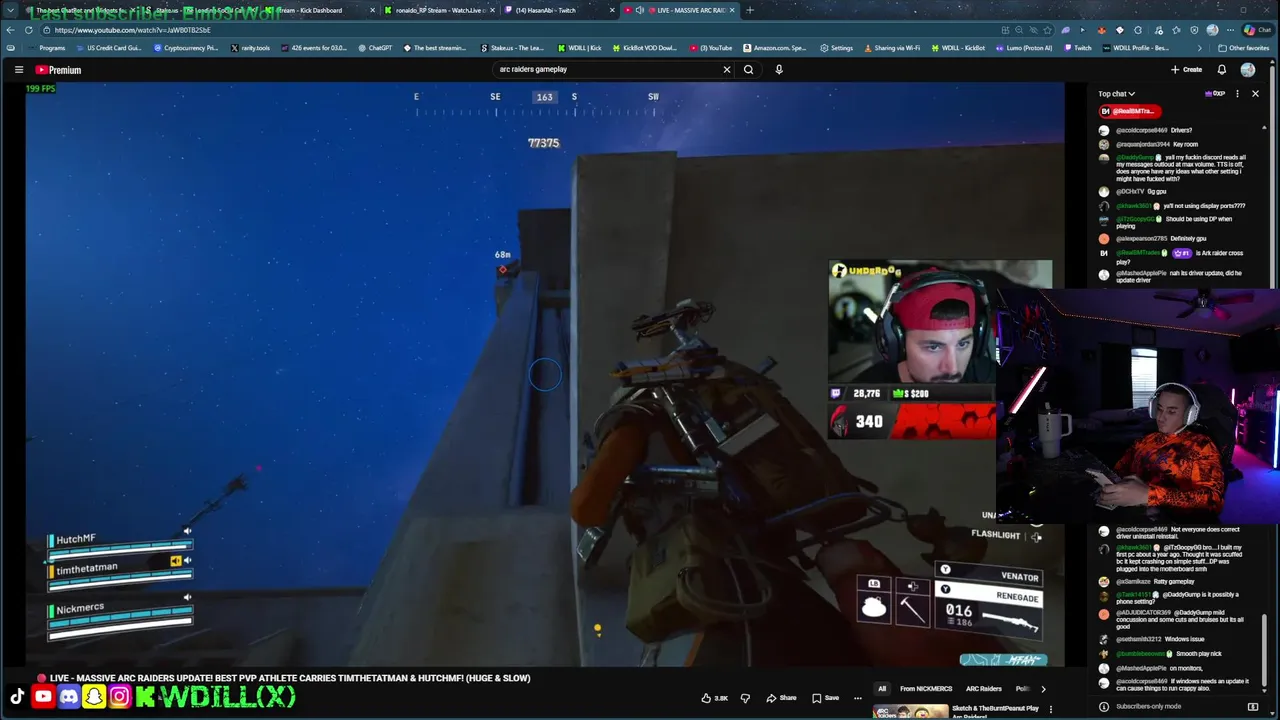Viewport: 1280px width, 720px height.
Task: Run search with magnifier icon
Action: pos(748,69)
